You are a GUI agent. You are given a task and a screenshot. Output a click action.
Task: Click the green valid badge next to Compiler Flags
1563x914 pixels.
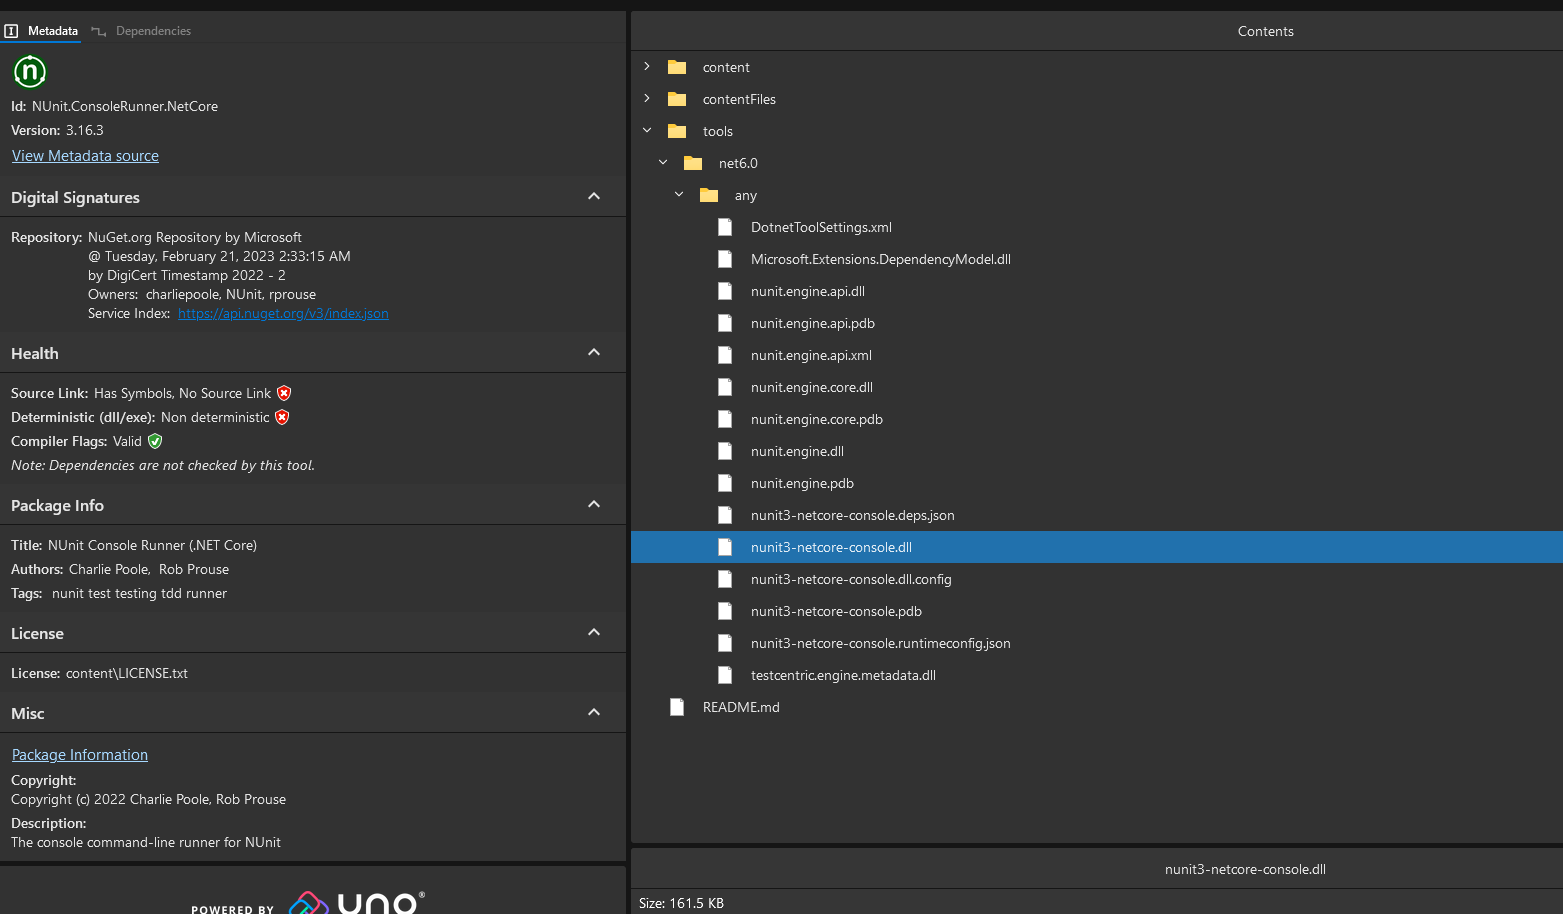click(x=155, y=441)
